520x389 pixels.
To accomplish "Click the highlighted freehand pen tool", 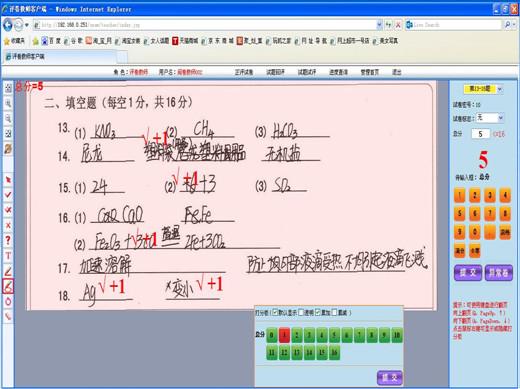I will point(8,286).
